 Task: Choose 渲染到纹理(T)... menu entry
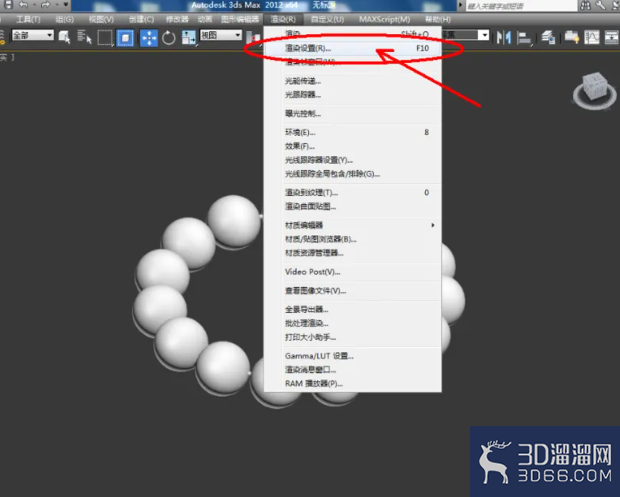pyautogui.click(x=353, y=193)
